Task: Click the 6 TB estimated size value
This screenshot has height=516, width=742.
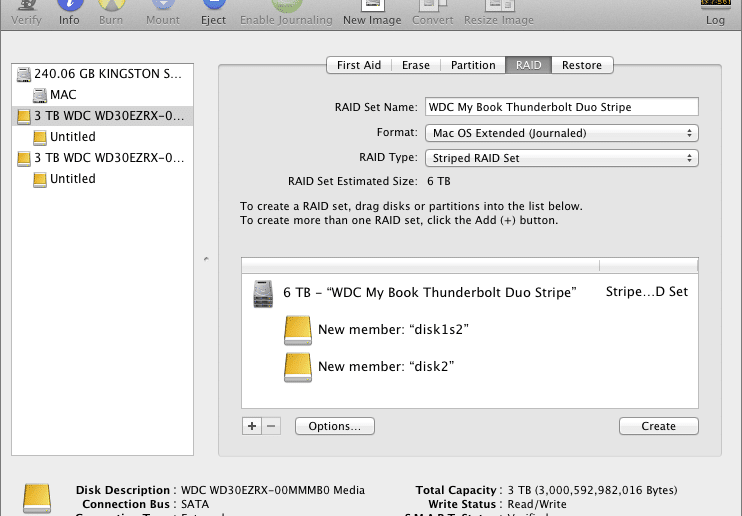Action: [439, 181]
